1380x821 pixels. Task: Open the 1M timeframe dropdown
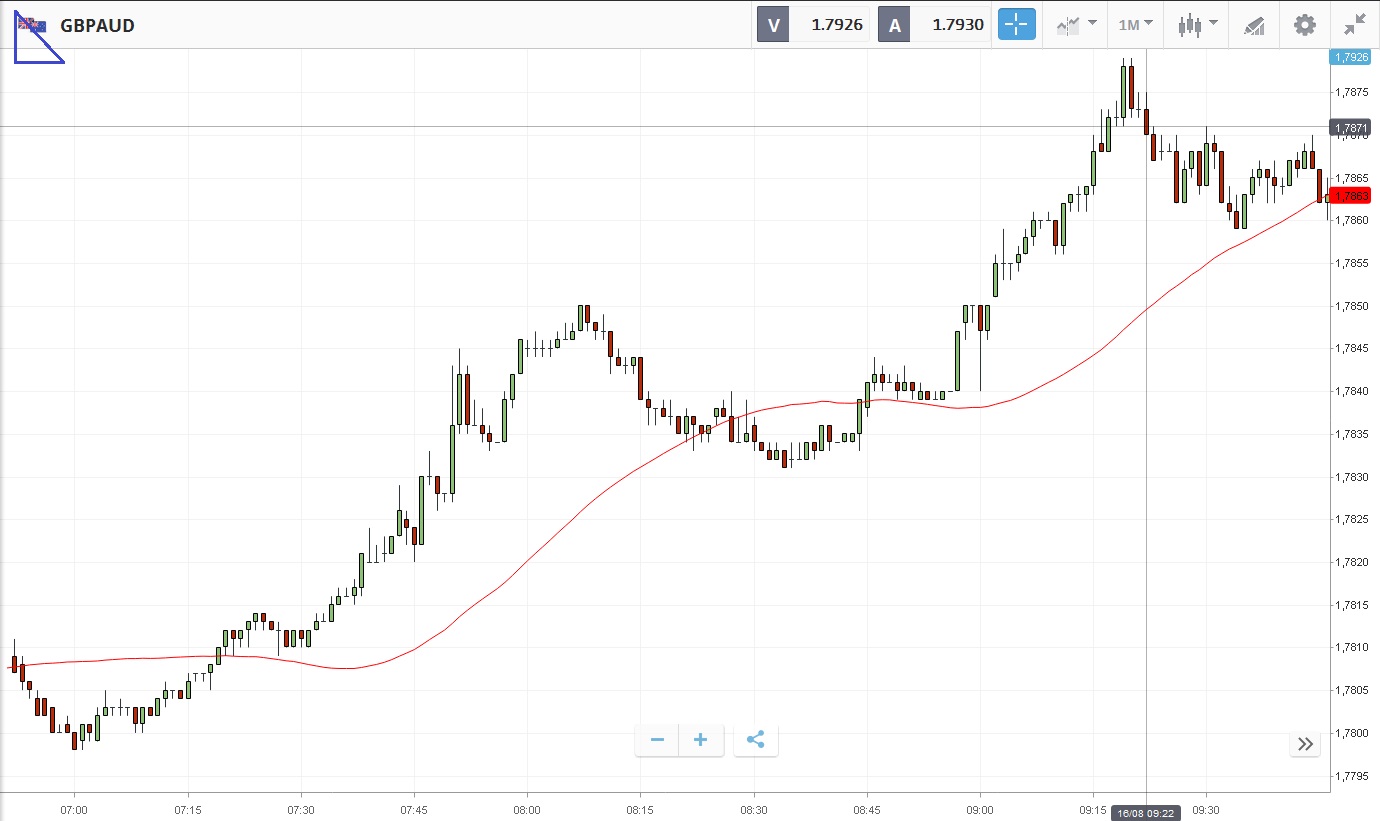[1135, 24]
